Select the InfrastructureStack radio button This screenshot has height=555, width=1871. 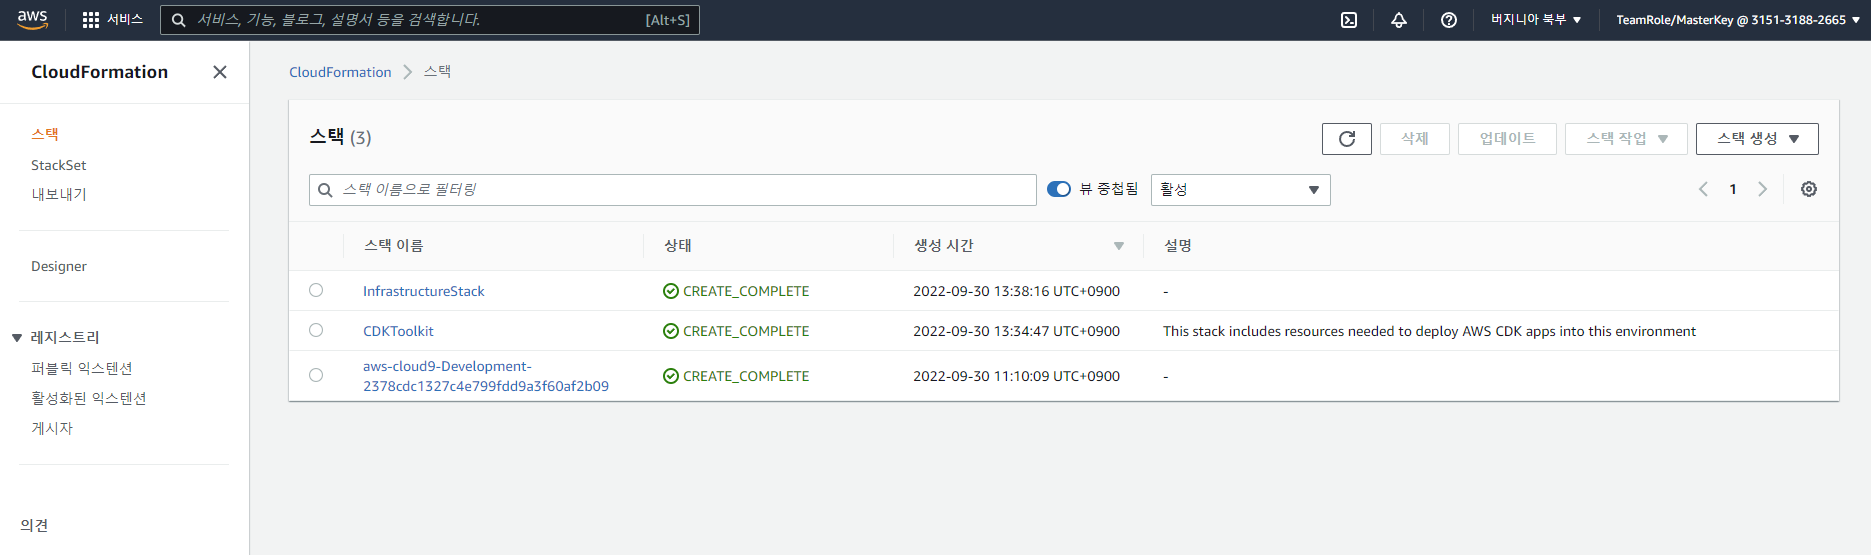point(316,290)
